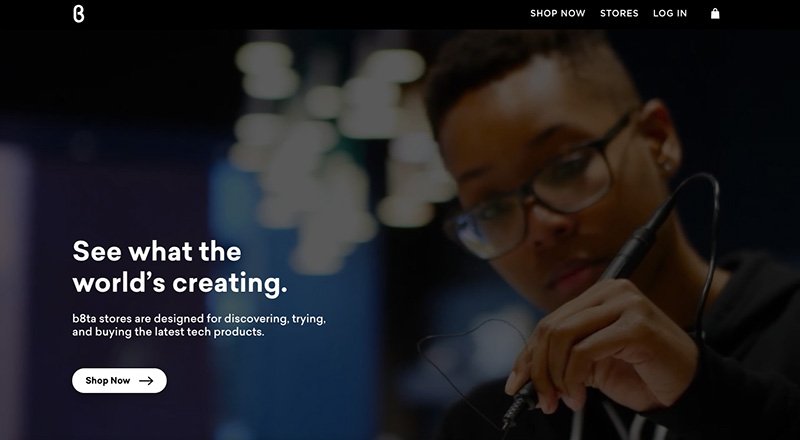
Task: Click the "b8ta stores are designed" description line
Action: click(199, 319)
